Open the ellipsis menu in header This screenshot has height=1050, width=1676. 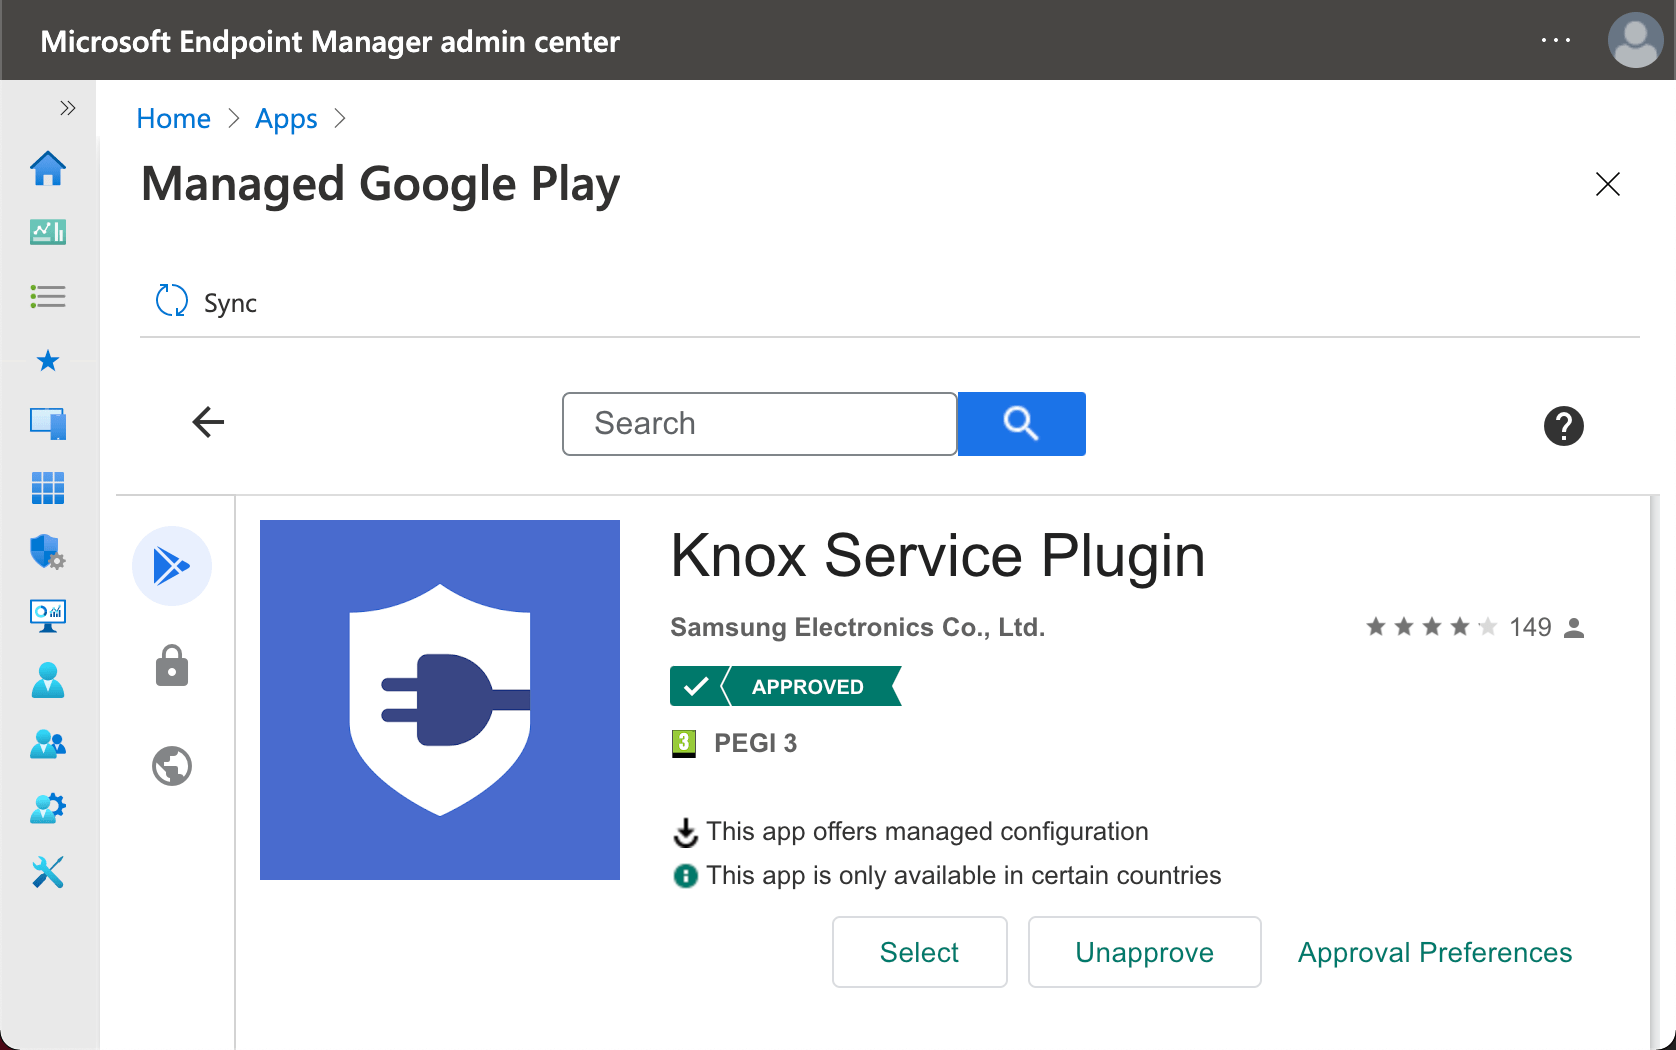(x=1556, y=40)
